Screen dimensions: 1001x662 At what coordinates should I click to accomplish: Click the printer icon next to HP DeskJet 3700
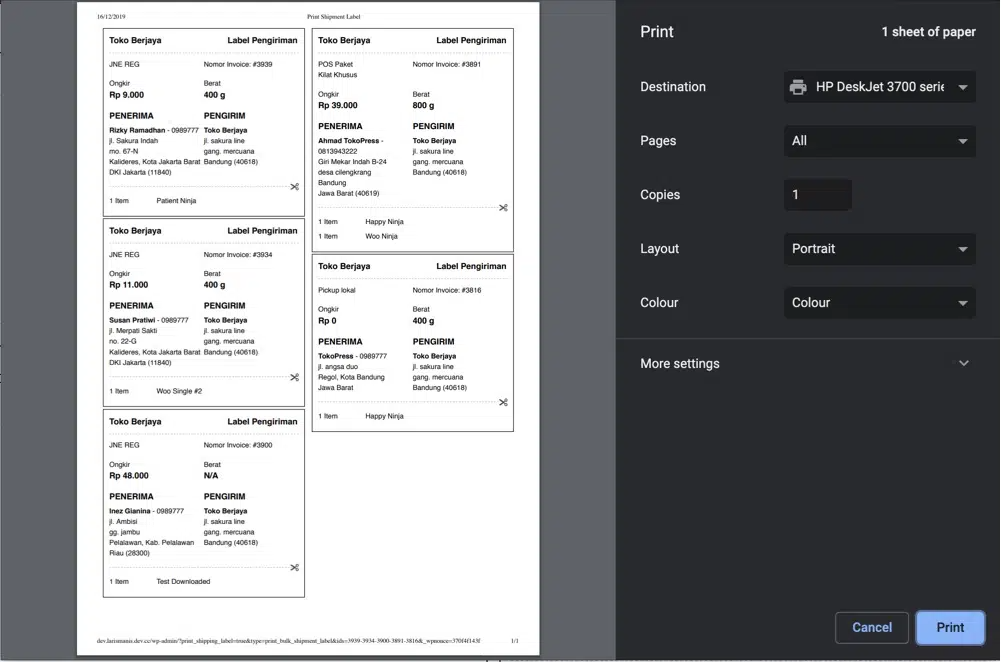pyautogui.click(x=797, y=87)
